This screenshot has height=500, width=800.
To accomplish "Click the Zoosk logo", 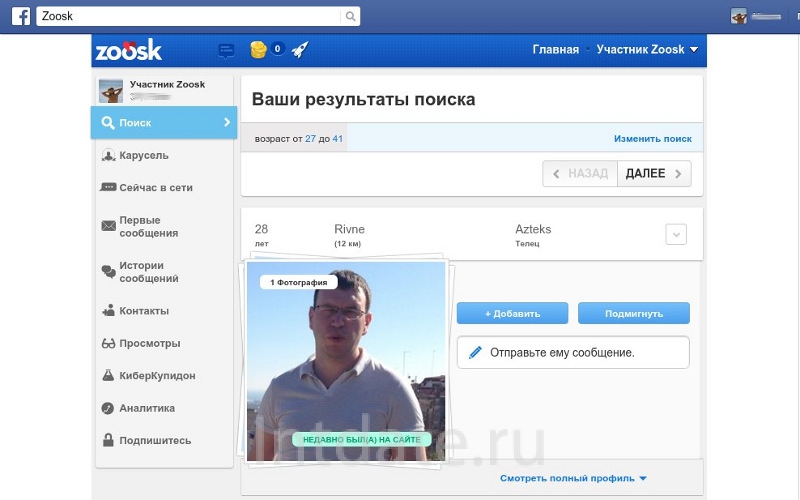I will pos(129,49).
